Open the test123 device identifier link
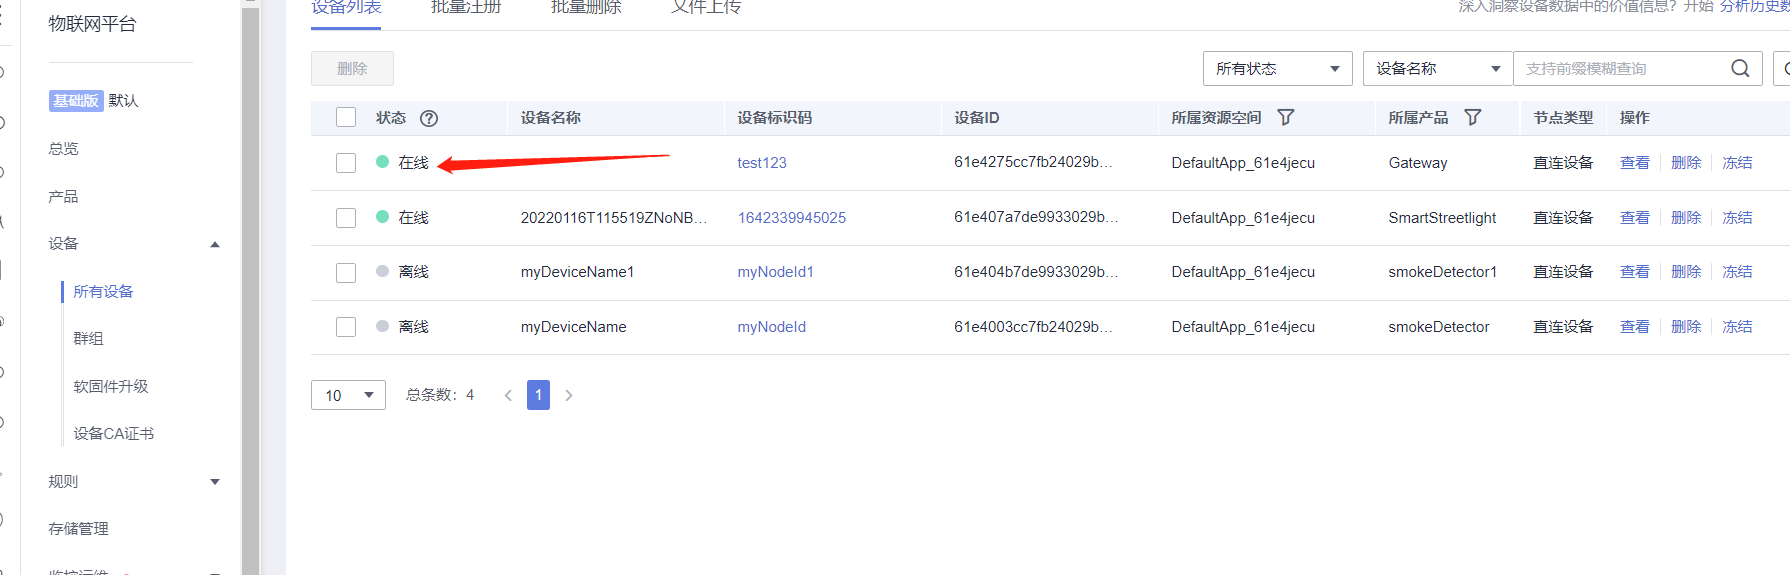The height and width of the screenshot is (575, 1790). 762,162
